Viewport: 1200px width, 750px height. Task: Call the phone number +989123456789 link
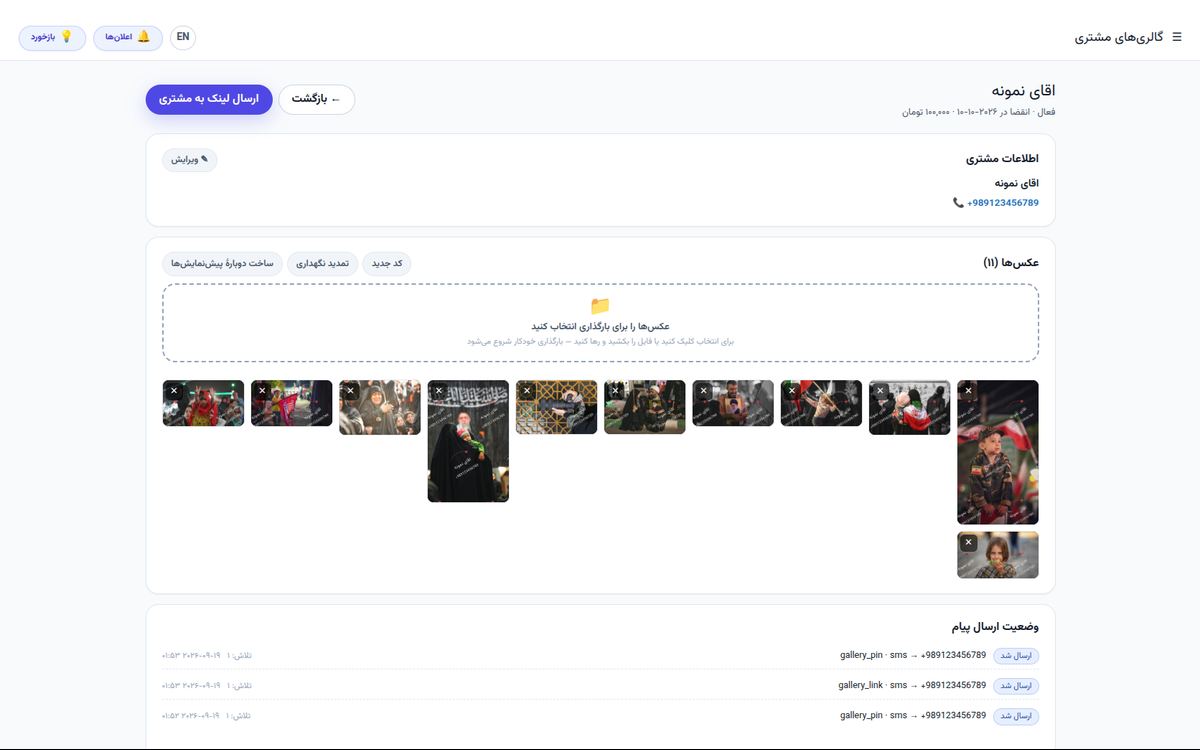1003,203
